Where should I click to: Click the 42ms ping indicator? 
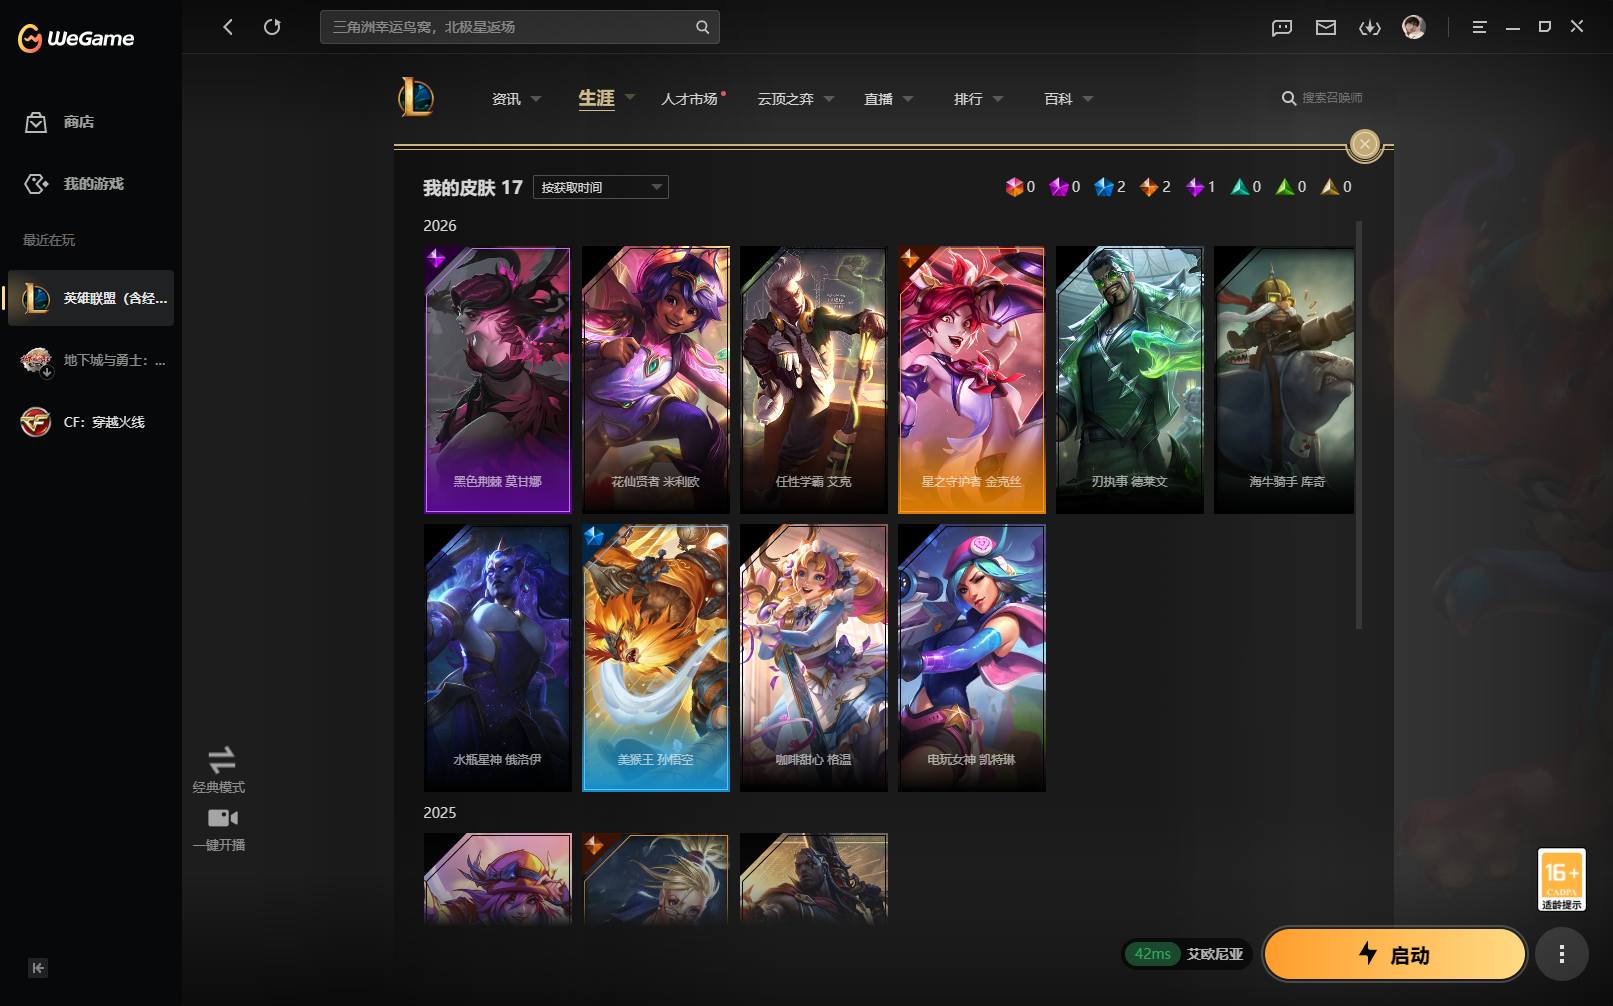1152,954
